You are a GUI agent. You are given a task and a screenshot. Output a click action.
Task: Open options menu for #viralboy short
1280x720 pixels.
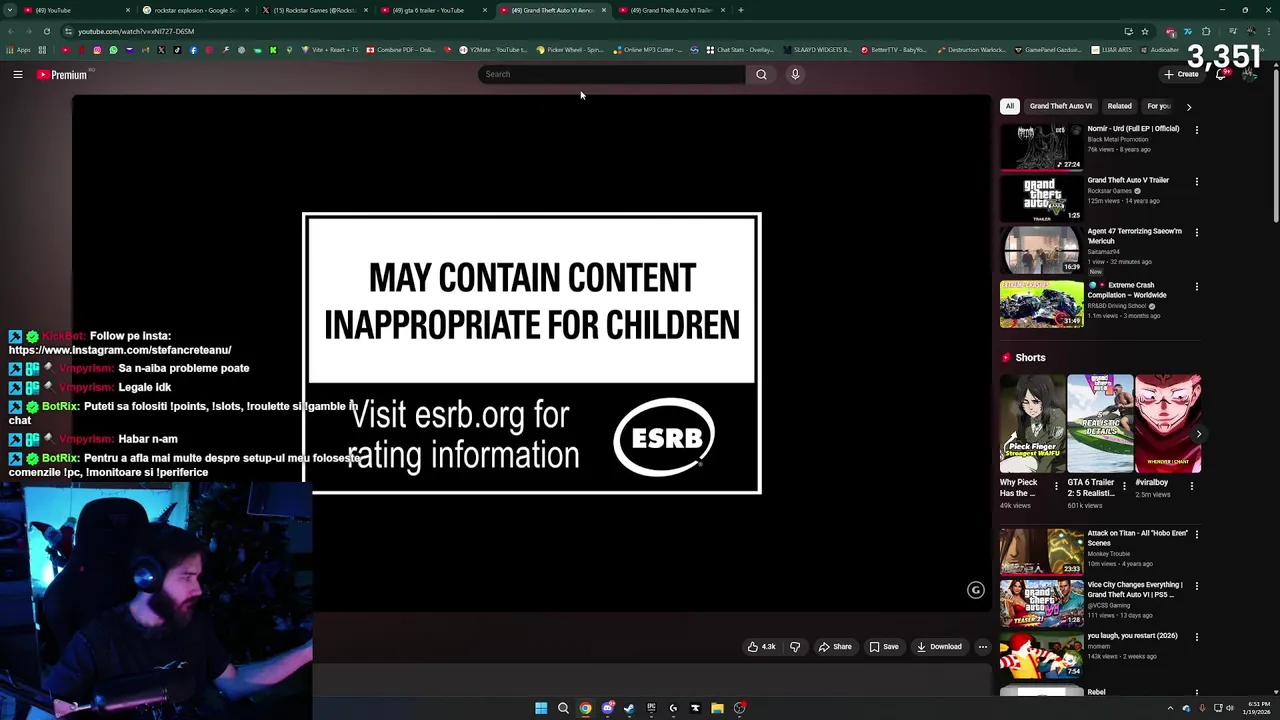pos(1191,485)
